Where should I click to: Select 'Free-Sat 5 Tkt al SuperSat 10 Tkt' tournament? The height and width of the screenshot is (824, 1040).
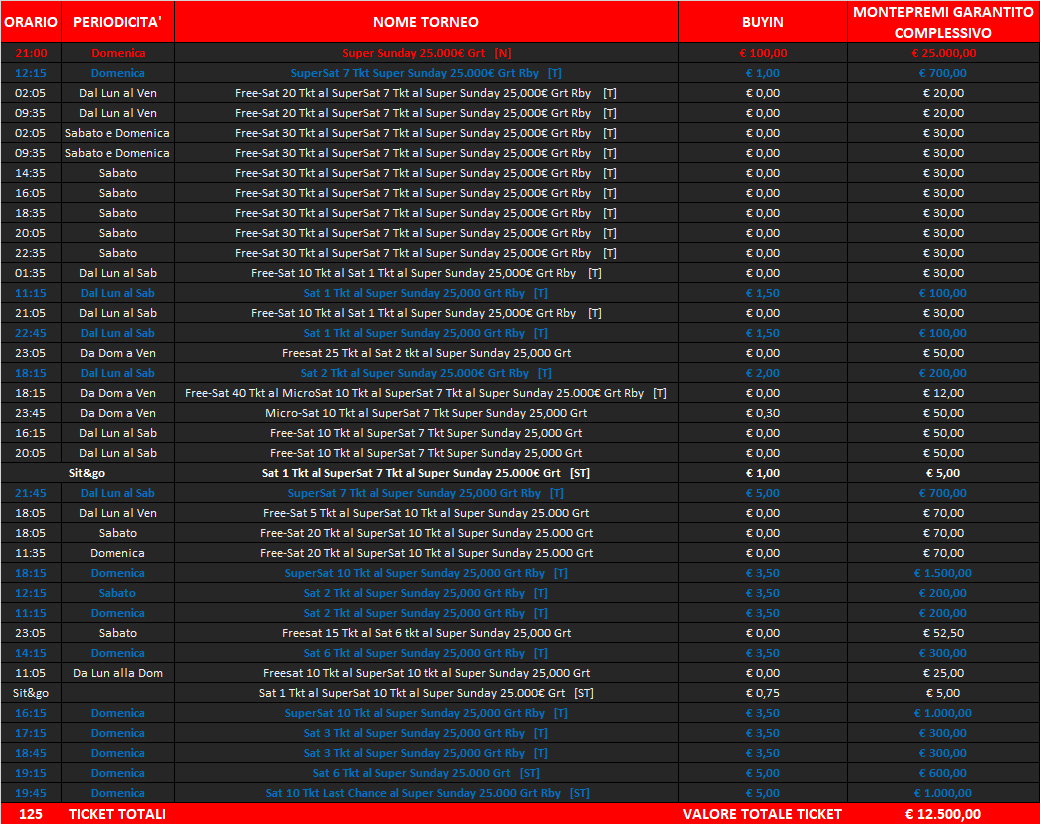pyautogui.click(x=426, y=513)
